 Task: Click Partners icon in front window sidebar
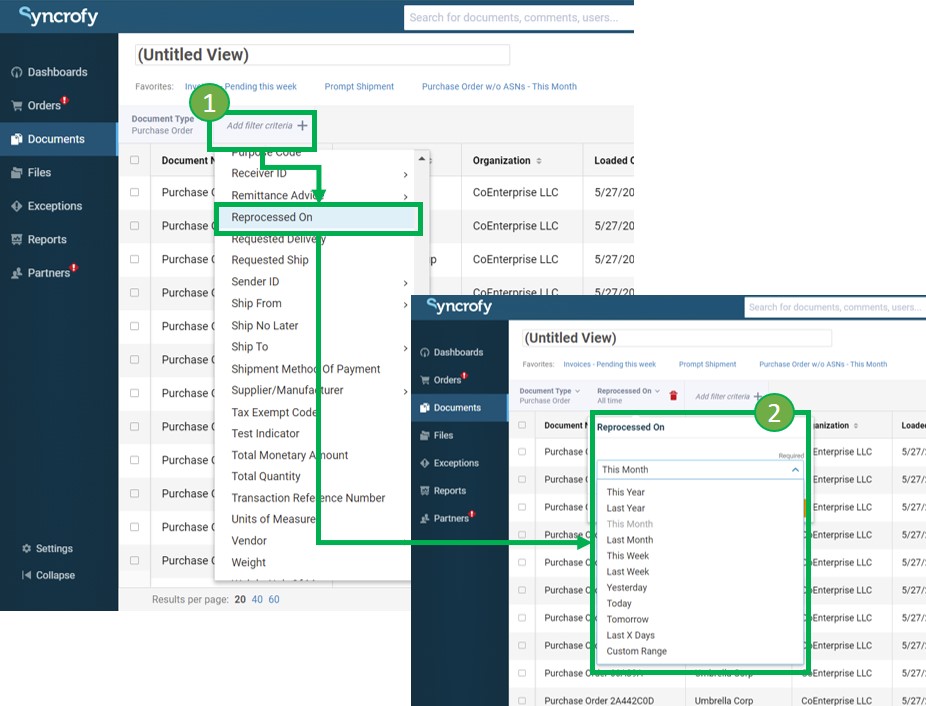(425, 518)
